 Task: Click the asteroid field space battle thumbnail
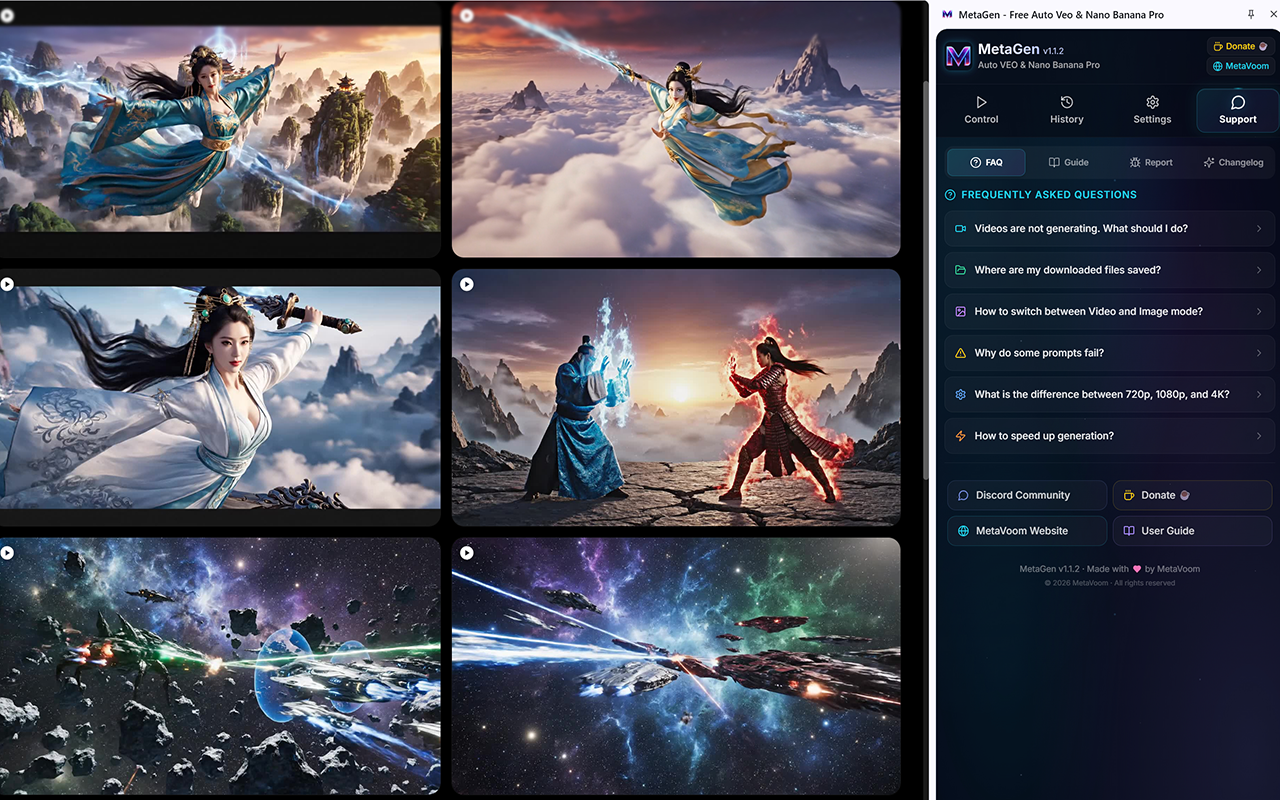click(220, 666)
